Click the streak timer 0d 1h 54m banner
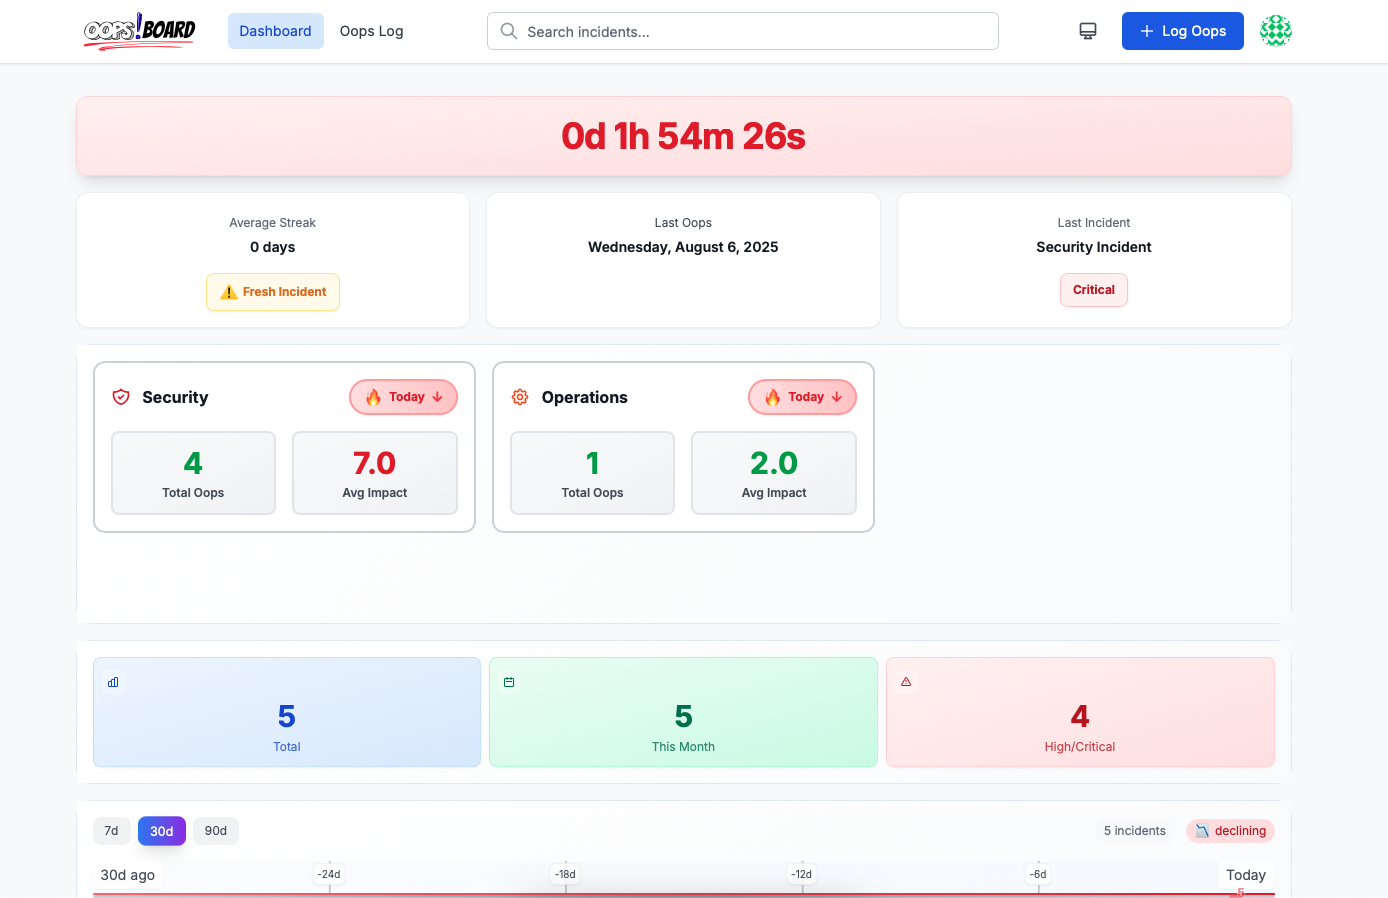 point(684,136)
